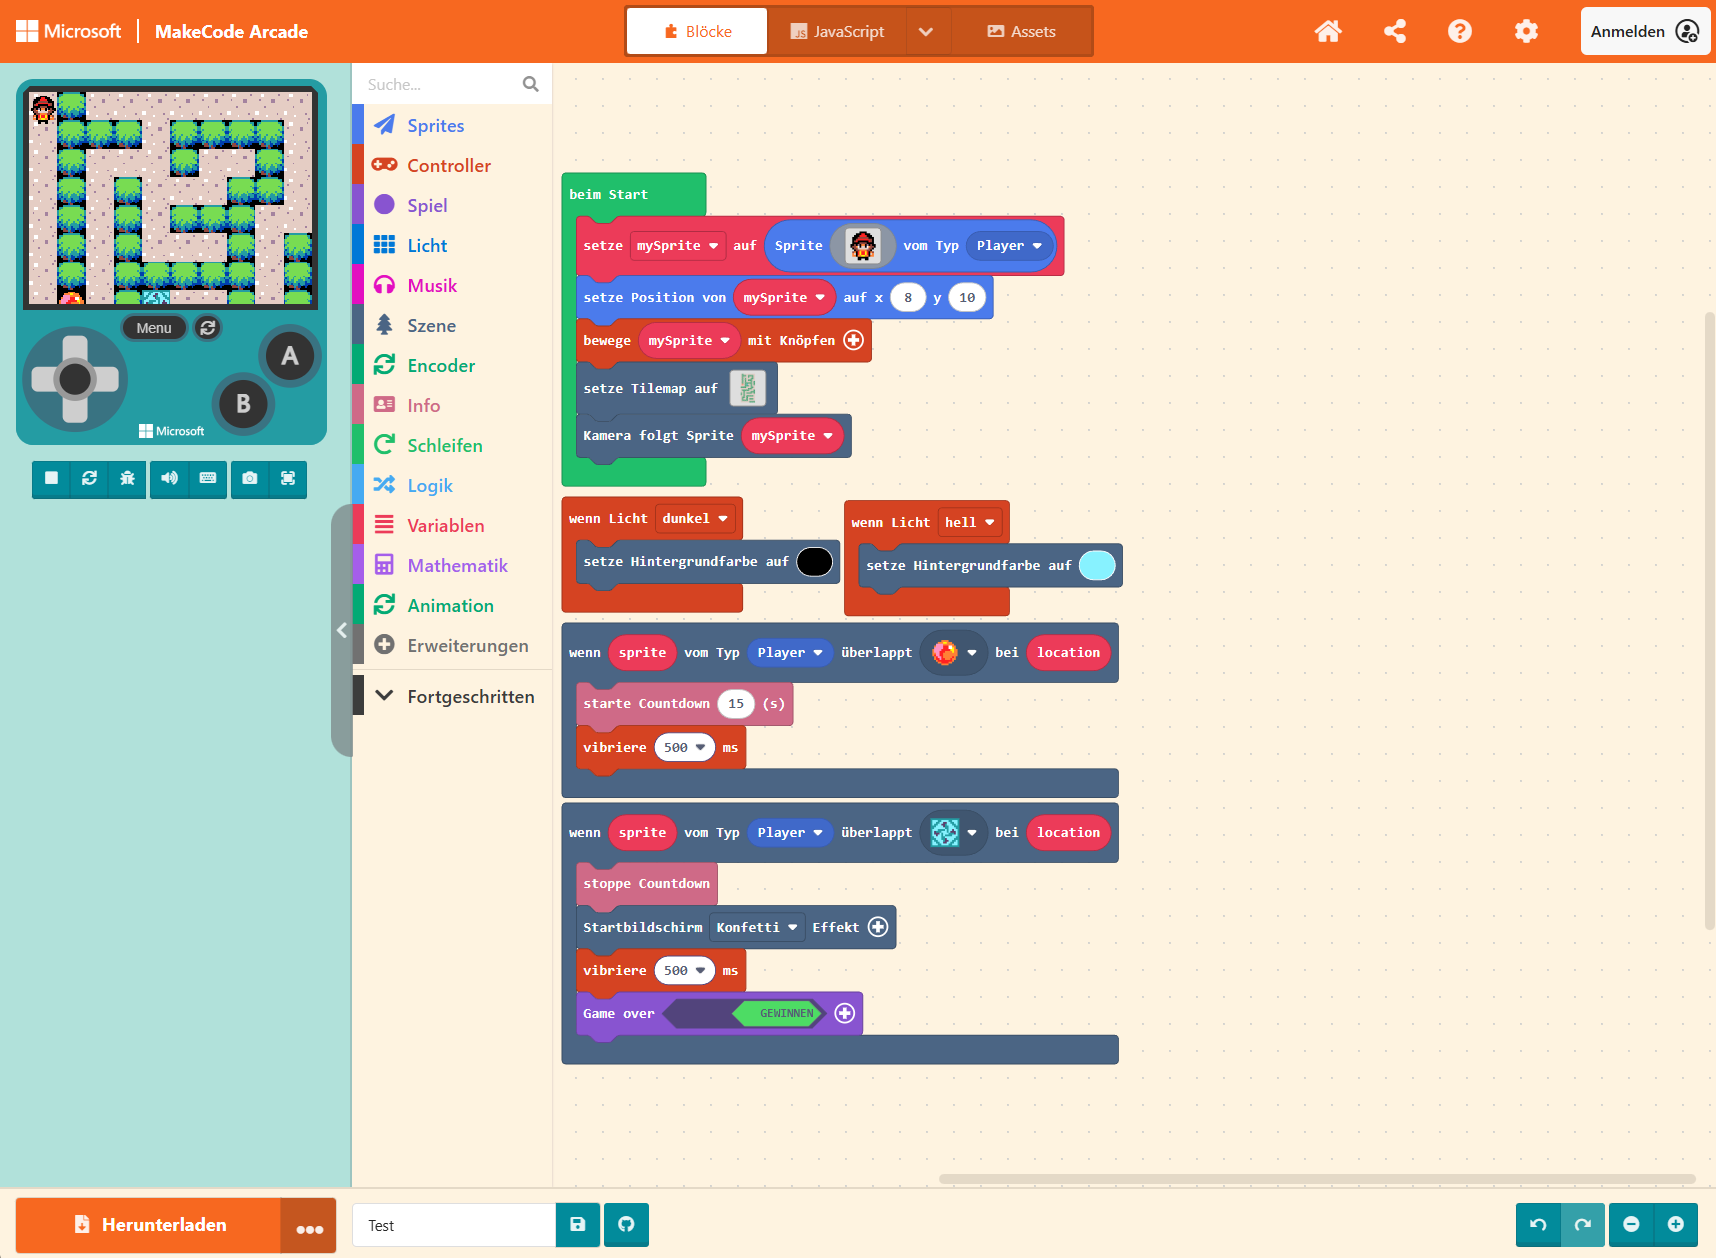This screenshot has width=1716, height=1258.
Task: Open the Assets tab
Action: (1021, 32)
